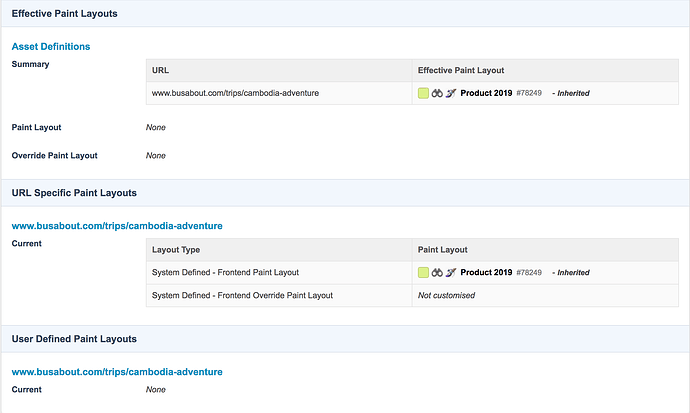Click green status square in Frontend Paint Layout row
690x413 pixels.
tap(423, 272)
